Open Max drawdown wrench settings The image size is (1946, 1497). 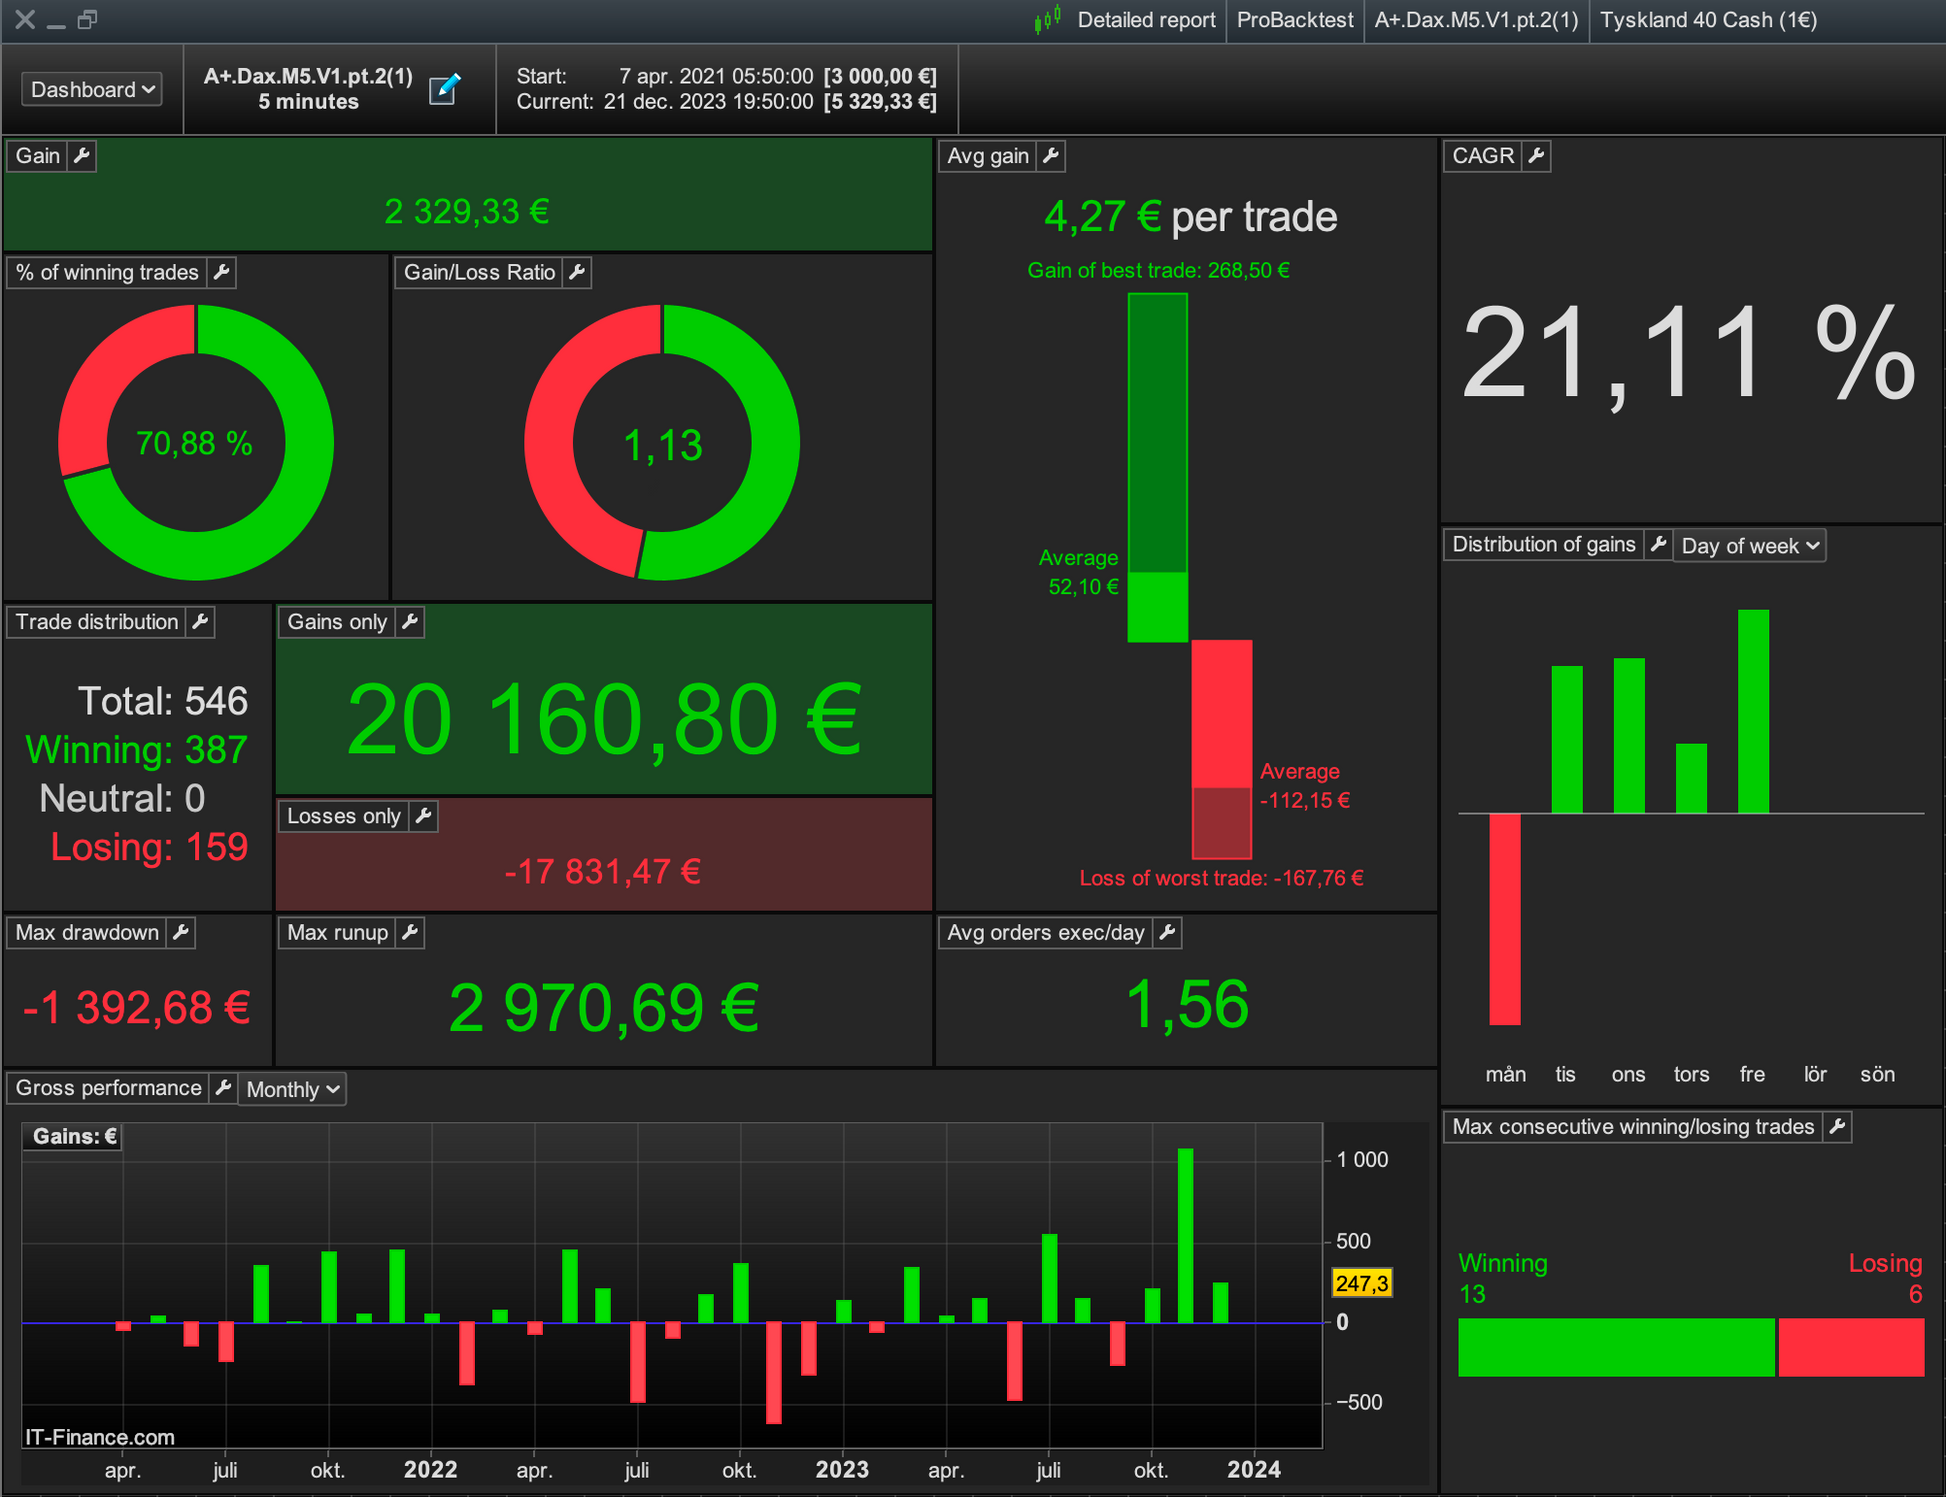[x=181, y=932]
